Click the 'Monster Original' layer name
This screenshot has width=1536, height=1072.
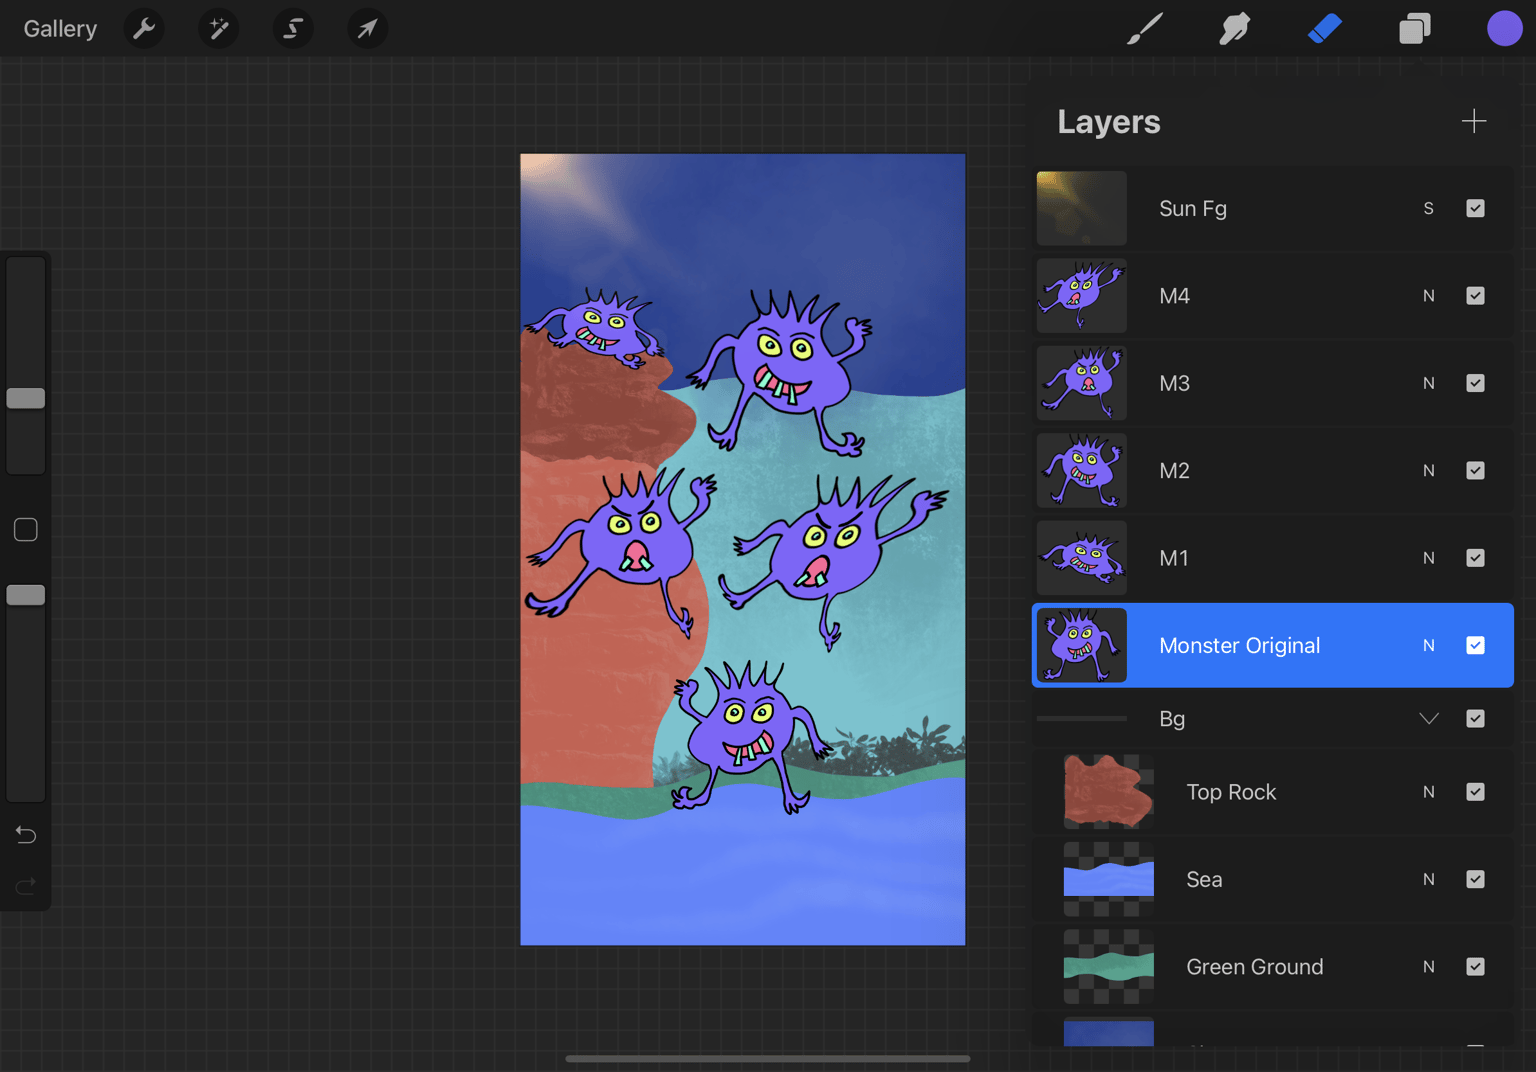tap(1240, 645)
